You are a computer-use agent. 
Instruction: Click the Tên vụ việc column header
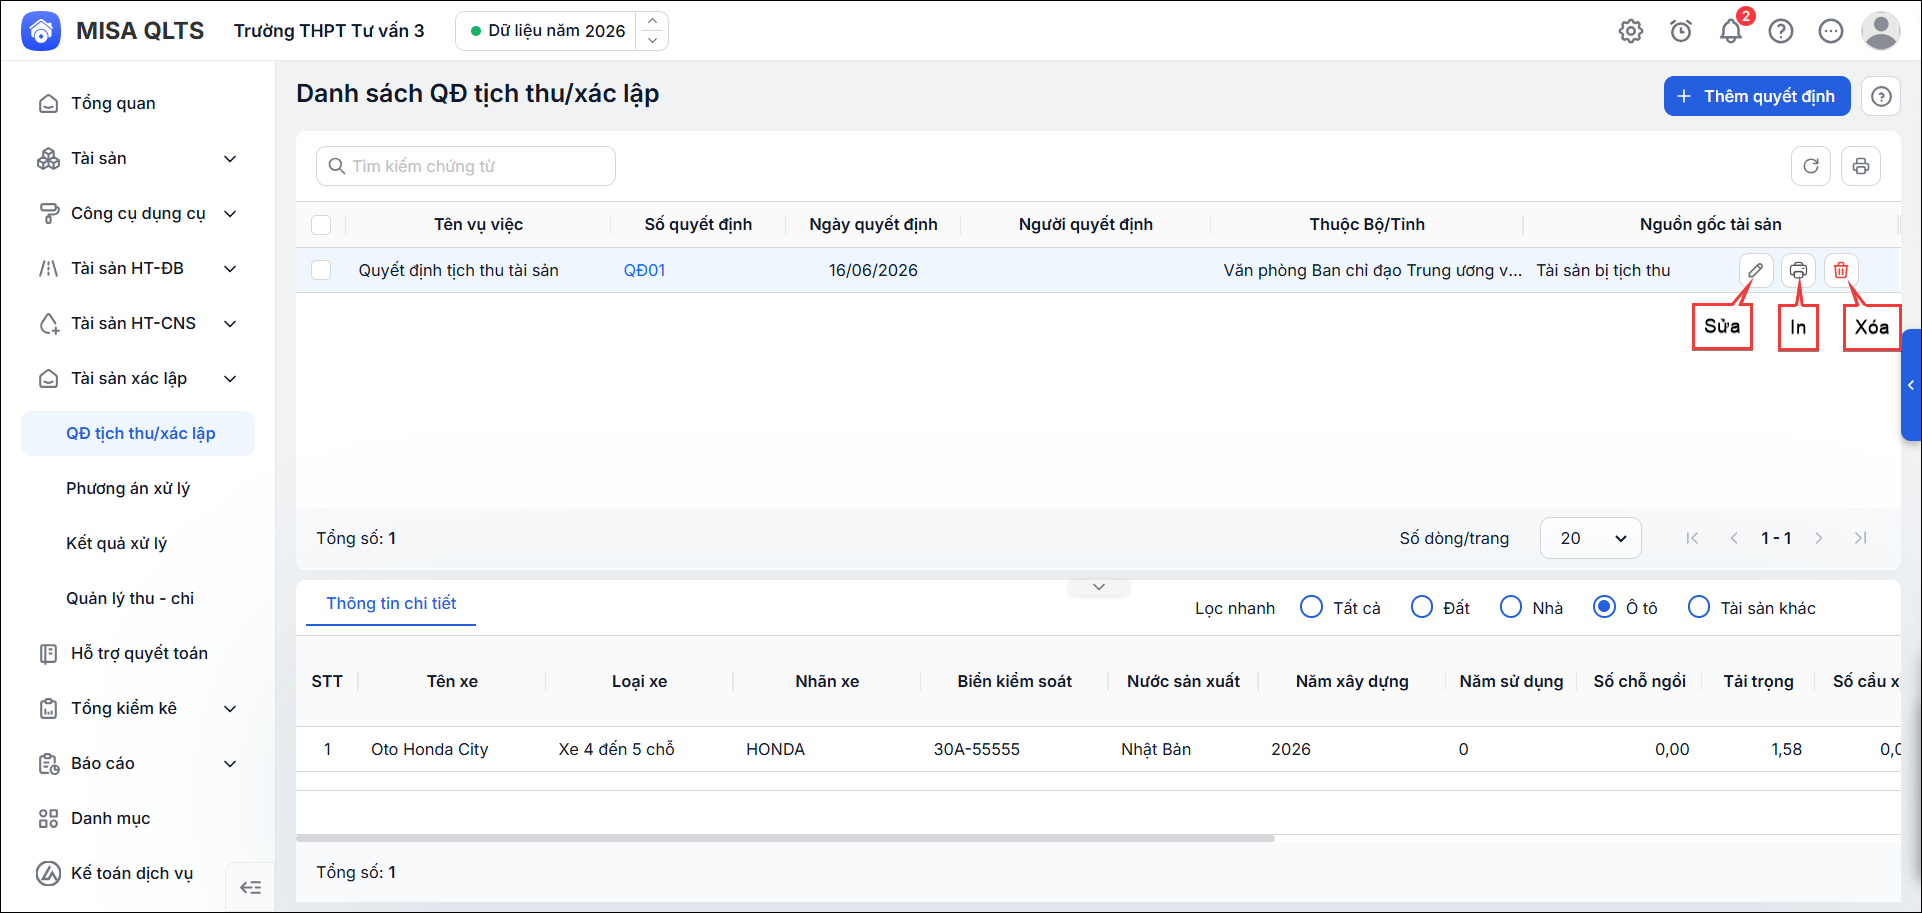pyautogui.click(x=478, y=225)
